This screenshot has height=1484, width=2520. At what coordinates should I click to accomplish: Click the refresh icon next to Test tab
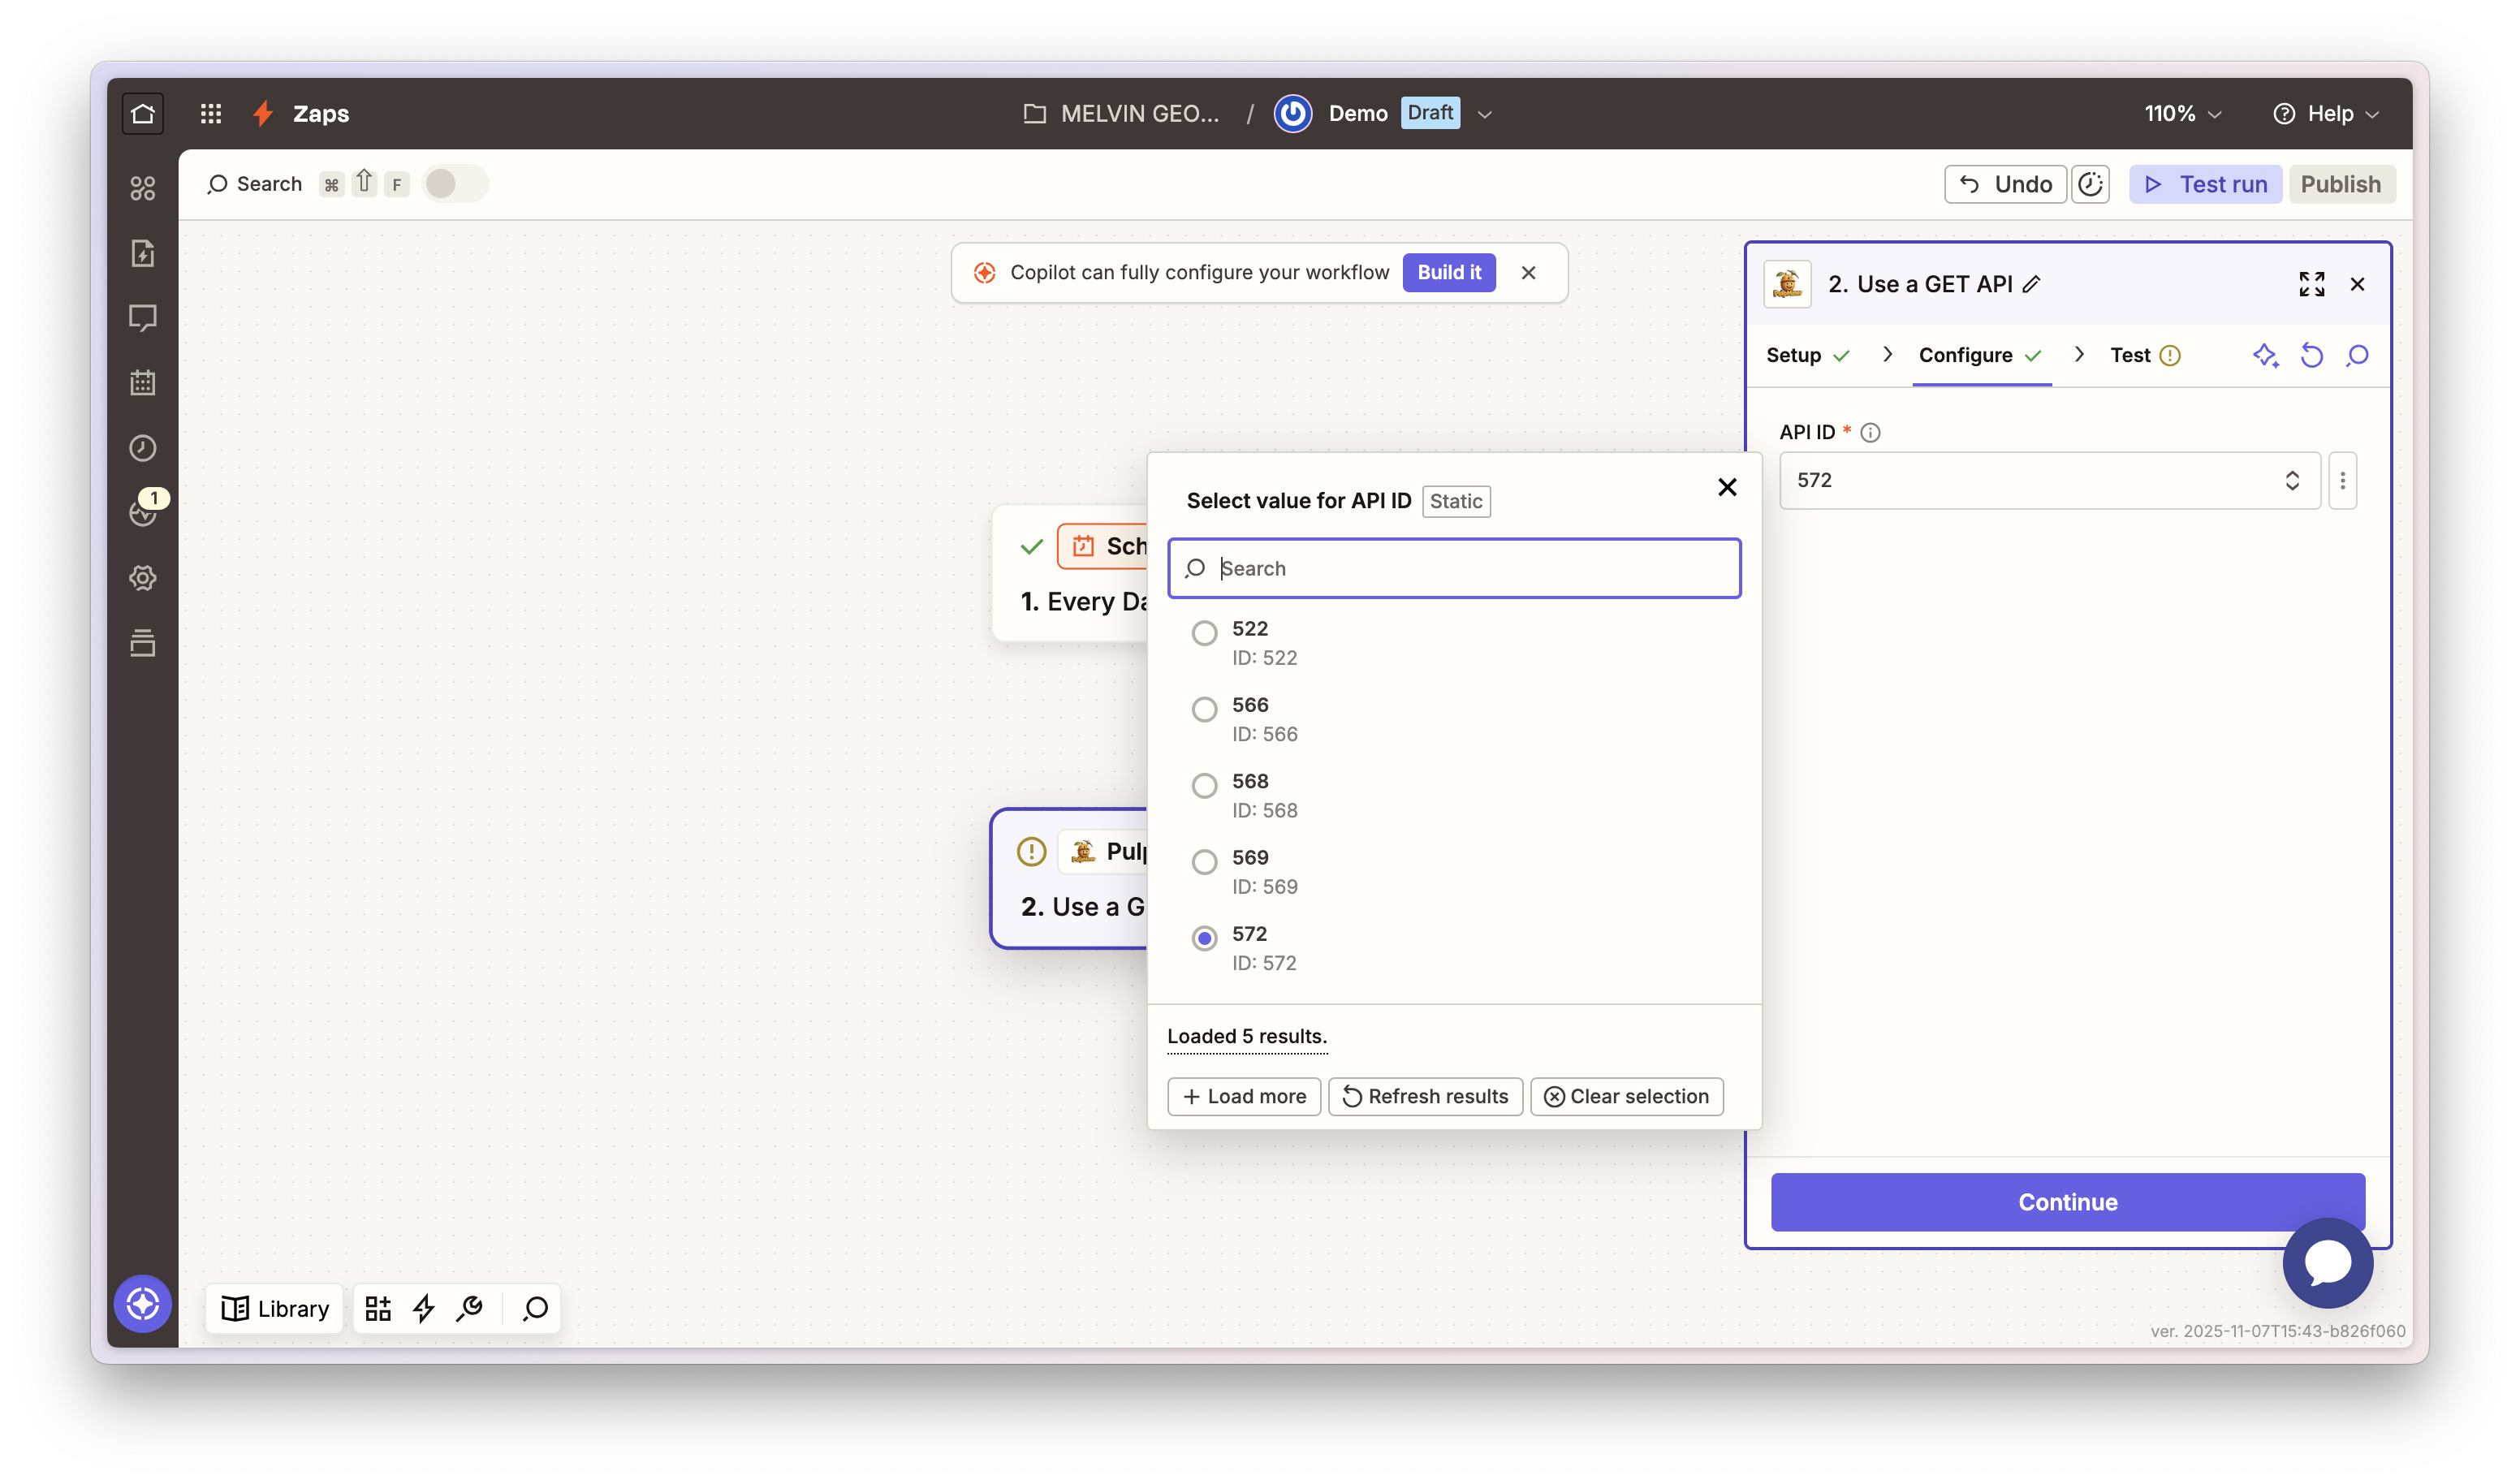click(x=2311, y=355)
